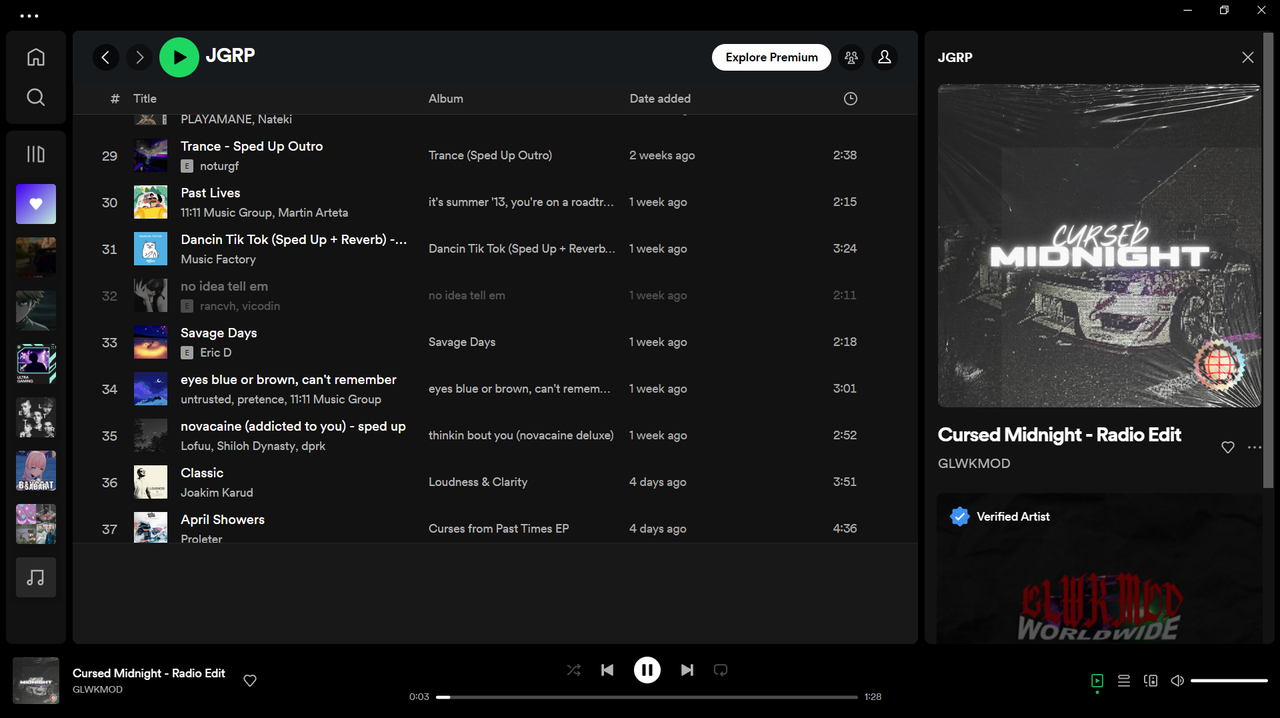This screenshot has height=718, width=1280.
Task: Open album Curses from Past Times EP
Action: [499, 529]
